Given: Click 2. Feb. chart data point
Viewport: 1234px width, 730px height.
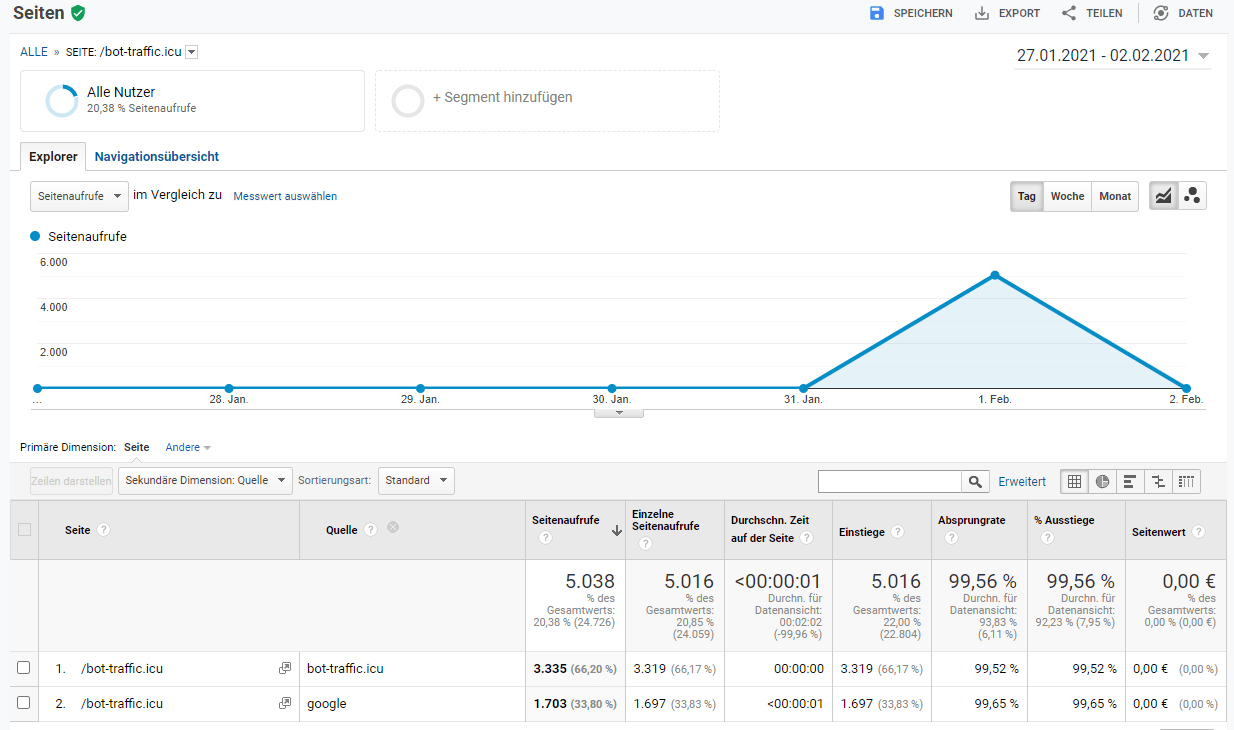Looking at the screenshot, I should coord(1187,388).
